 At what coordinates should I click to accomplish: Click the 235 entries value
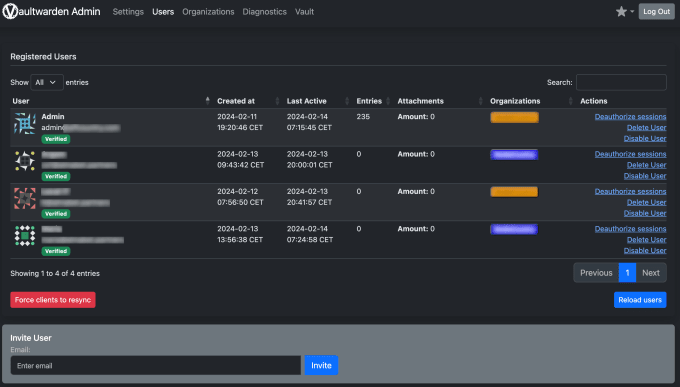pos(363,117)
